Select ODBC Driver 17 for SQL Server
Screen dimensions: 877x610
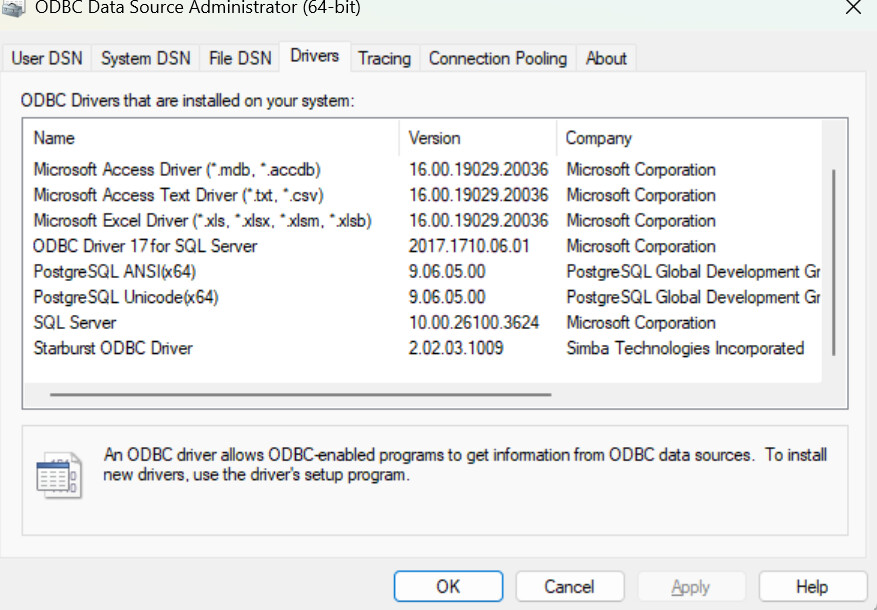(145, 246)
